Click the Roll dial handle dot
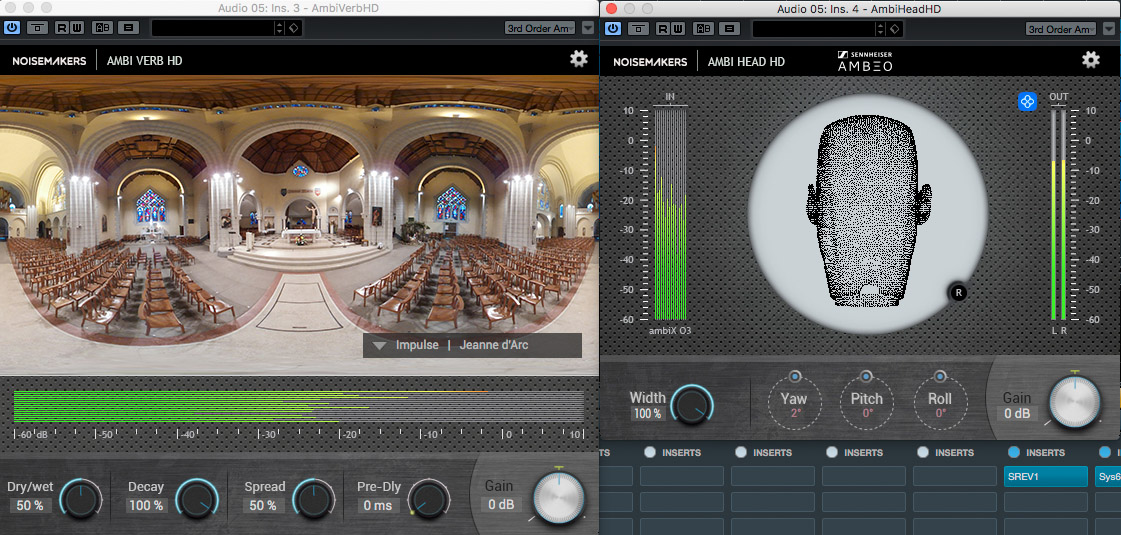The height and width of the screenshot is (535, 1121). coord(940,376)
